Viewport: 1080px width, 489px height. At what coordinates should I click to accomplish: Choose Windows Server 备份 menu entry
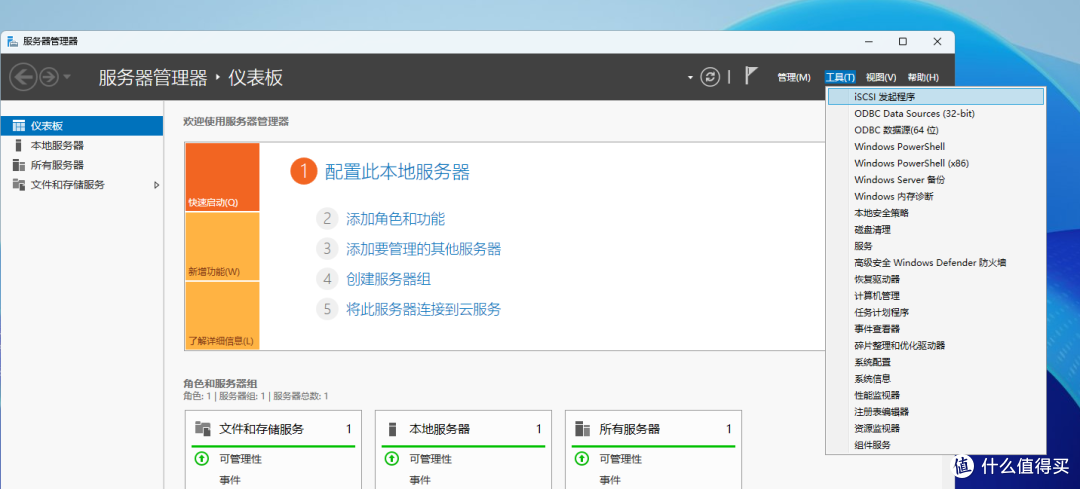point(935,180)
